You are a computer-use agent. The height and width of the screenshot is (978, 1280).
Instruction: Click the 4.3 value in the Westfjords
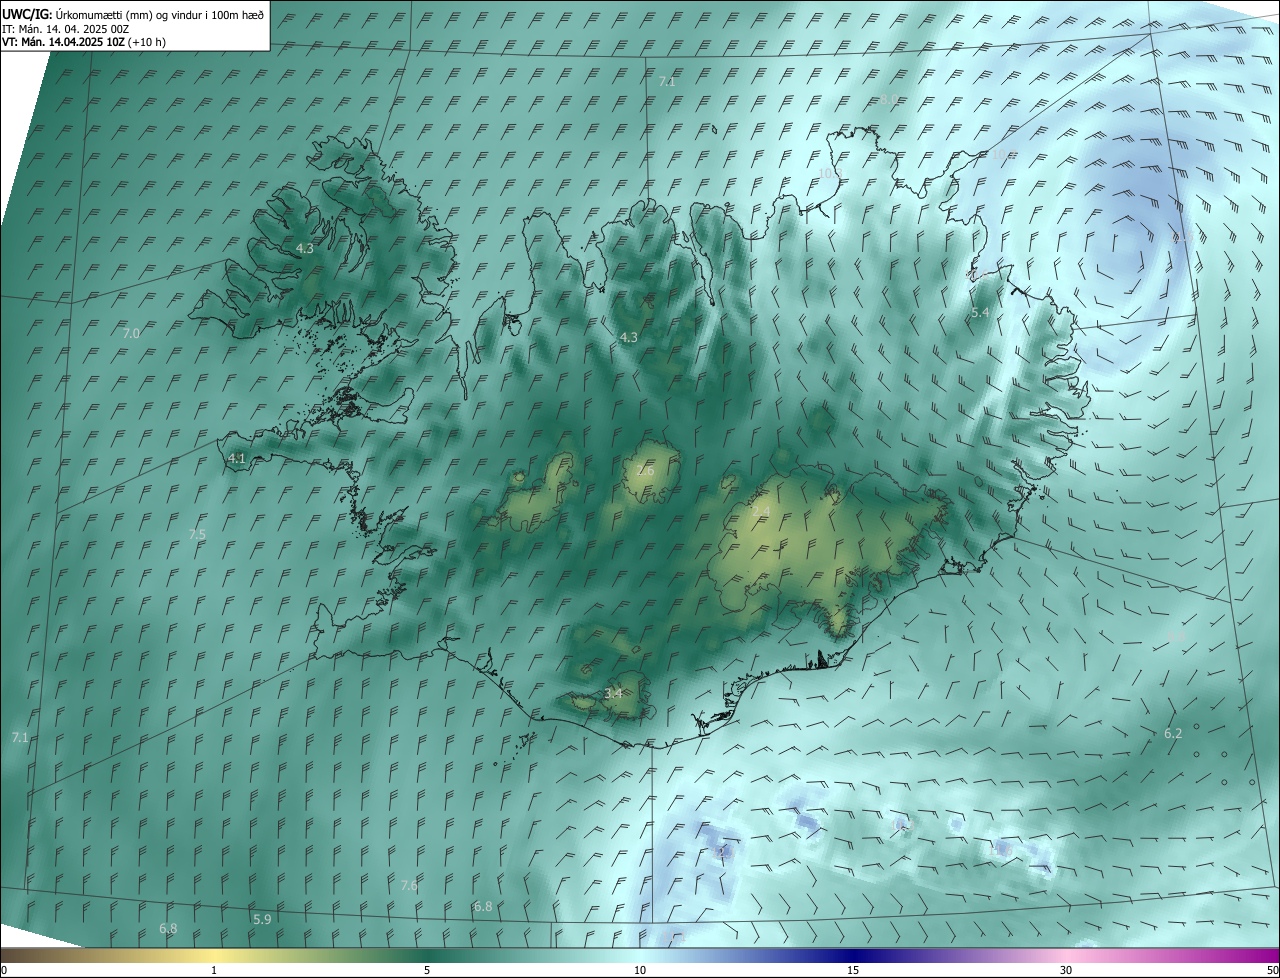(x=305, y=248)
